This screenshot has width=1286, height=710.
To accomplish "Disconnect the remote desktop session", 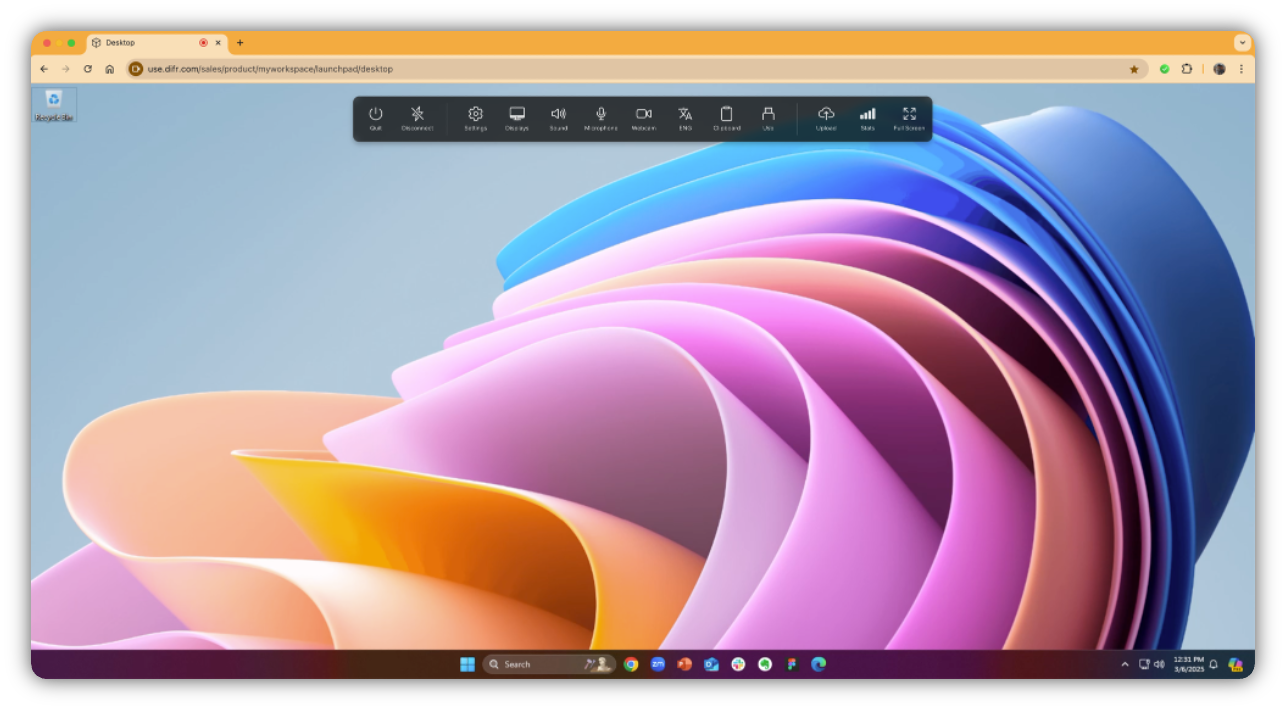I will click(x=417, y=118).
